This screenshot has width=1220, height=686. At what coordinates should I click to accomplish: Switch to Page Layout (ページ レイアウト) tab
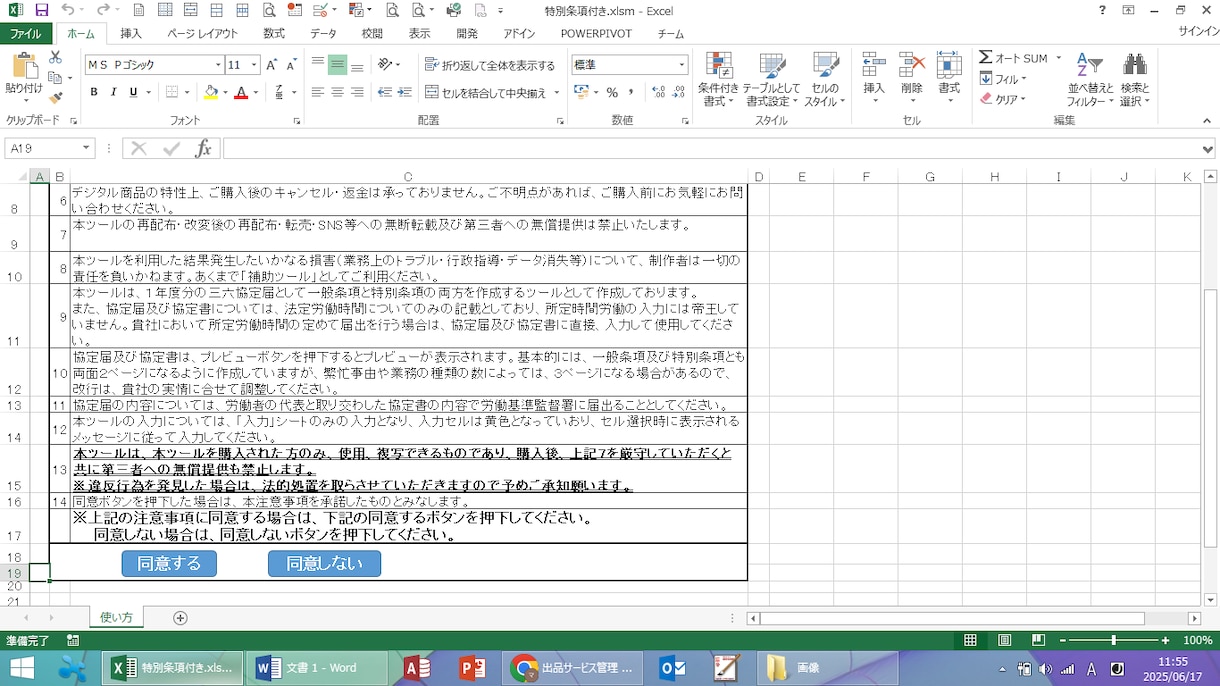click(x=203, y=33)
